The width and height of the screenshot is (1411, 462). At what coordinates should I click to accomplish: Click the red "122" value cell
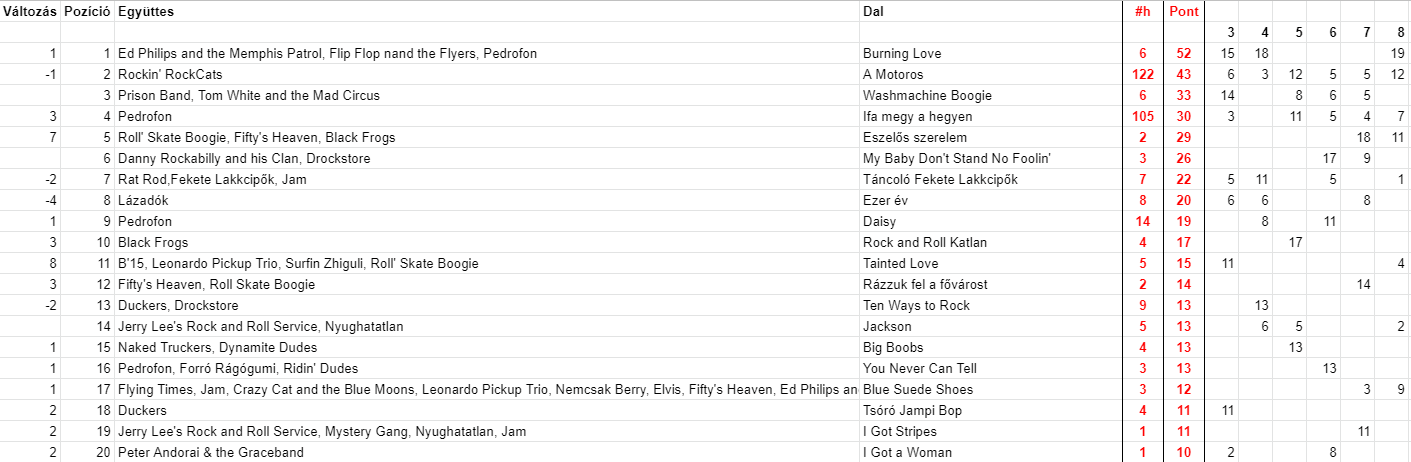point(1142,74)
